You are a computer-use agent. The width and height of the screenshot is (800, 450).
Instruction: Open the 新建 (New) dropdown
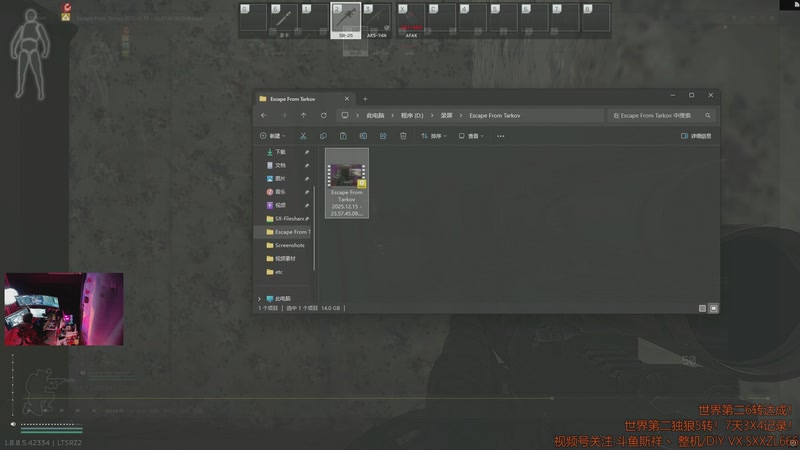[x=272, y=136]
